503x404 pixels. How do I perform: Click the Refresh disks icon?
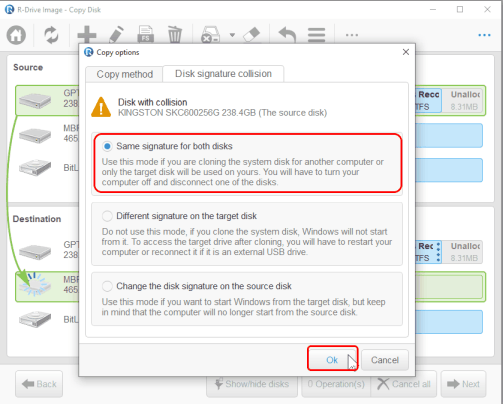tap(51, 35)
